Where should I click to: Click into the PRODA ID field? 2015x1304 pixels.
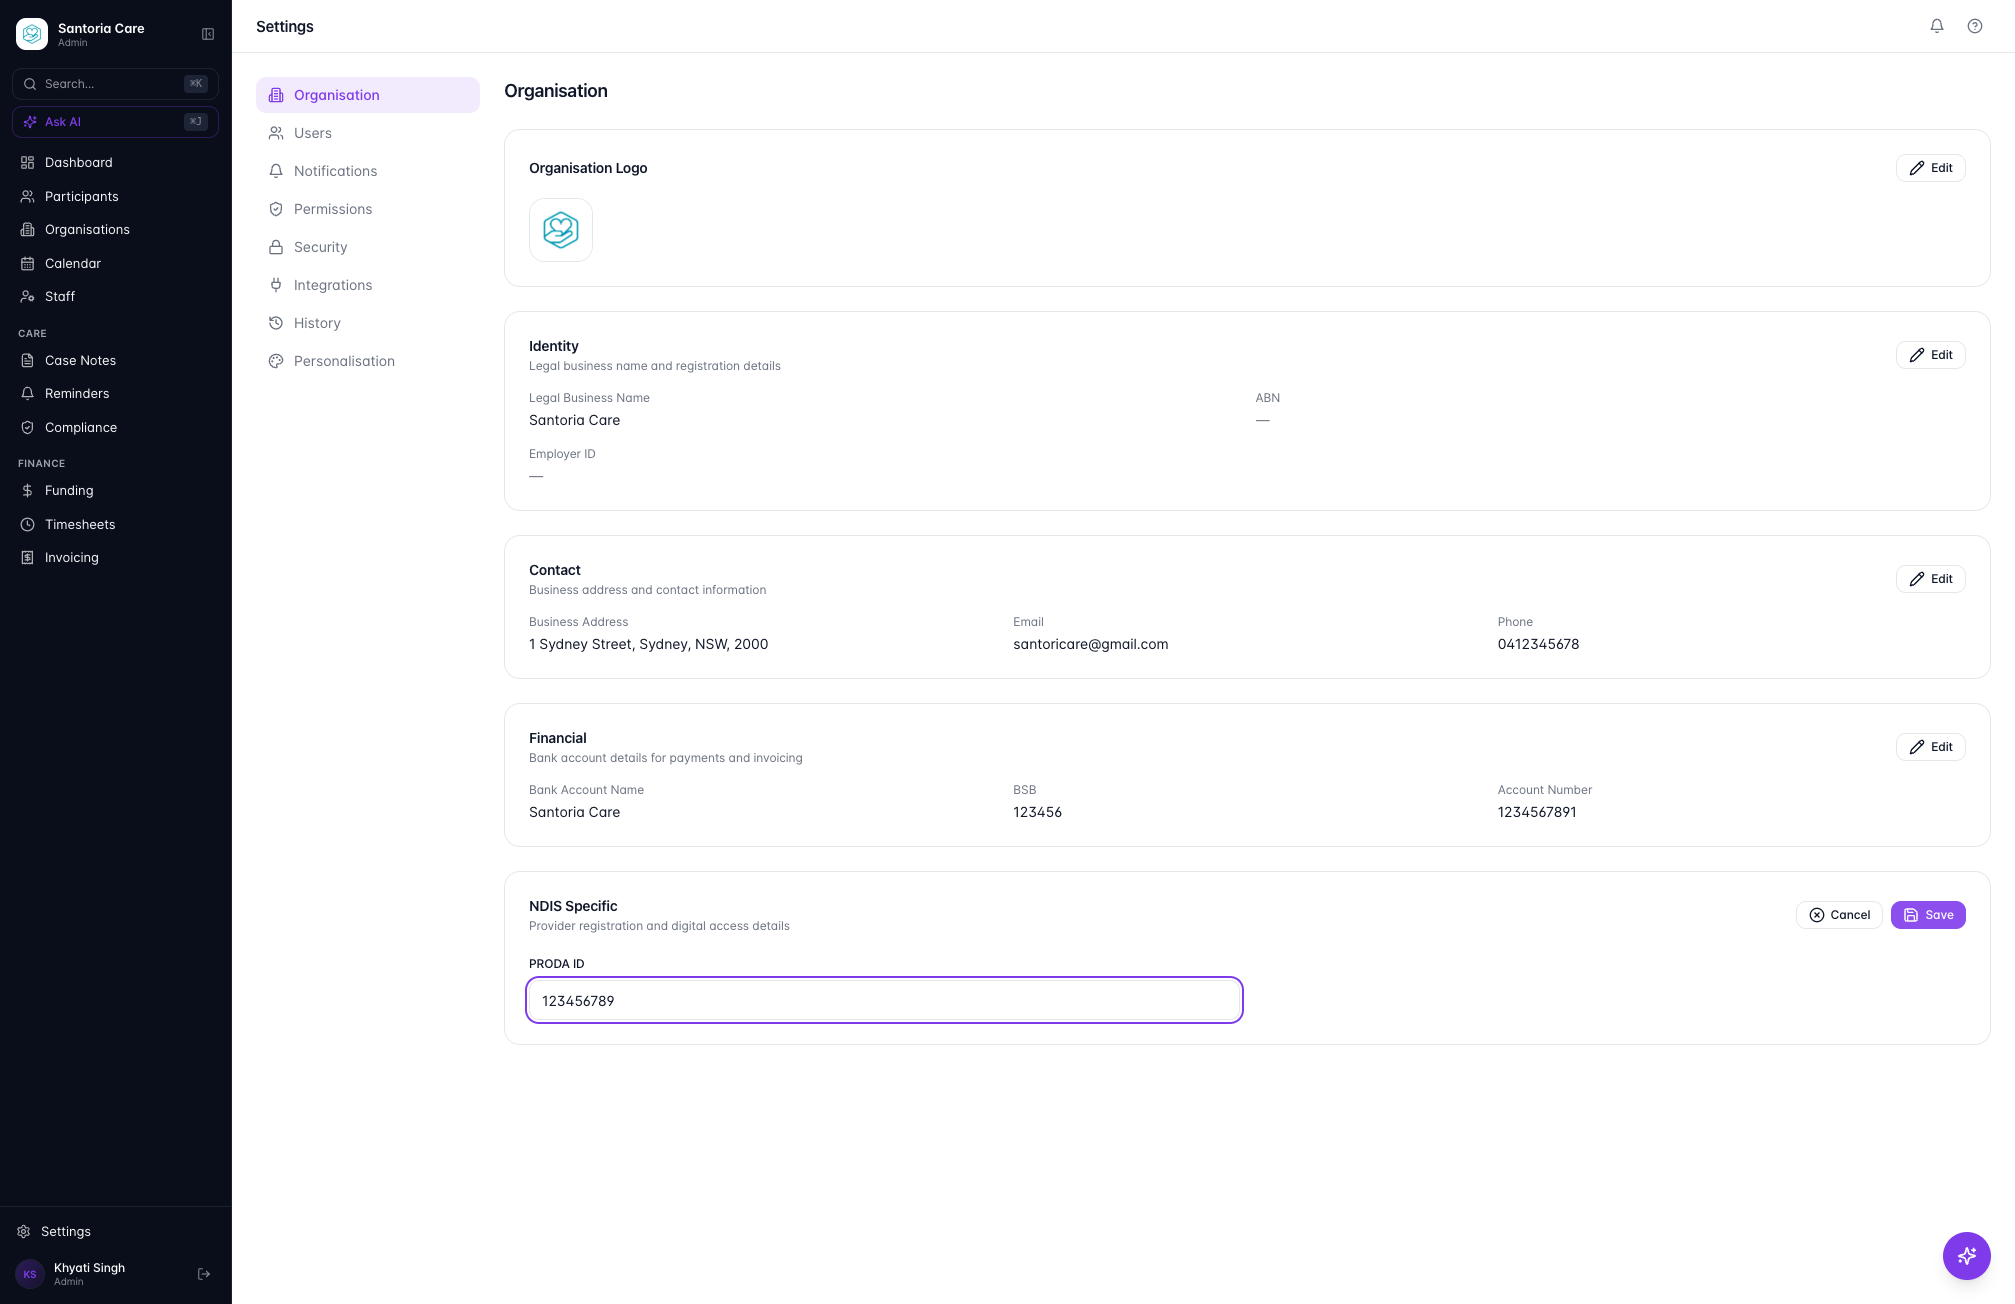pyautogui.click(x=884, y=1000)
